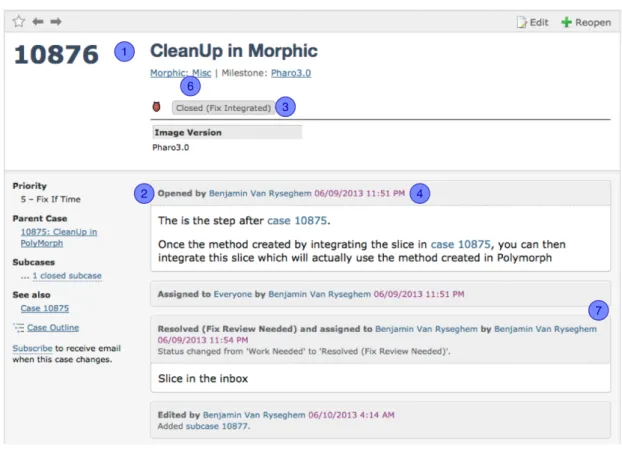Click the Subcases sidebar label
The height and width of the screenshot is (449, 622).
pyautogui.click(x=33, y=262)
